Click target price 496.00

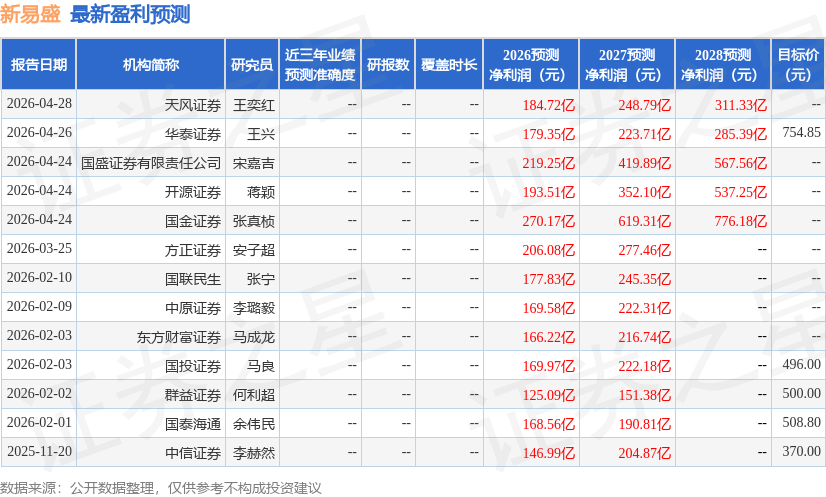pyautogui.click(x=801, y=364)
